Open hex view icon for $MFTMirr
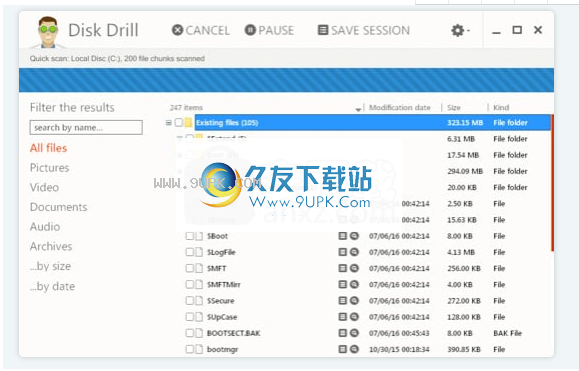 coord(342,284)
